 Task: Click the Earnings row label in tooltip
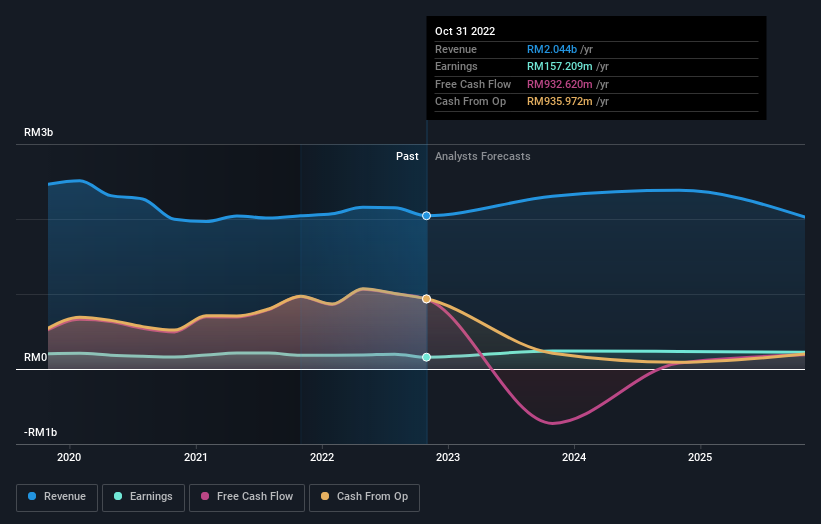point(456,66)
